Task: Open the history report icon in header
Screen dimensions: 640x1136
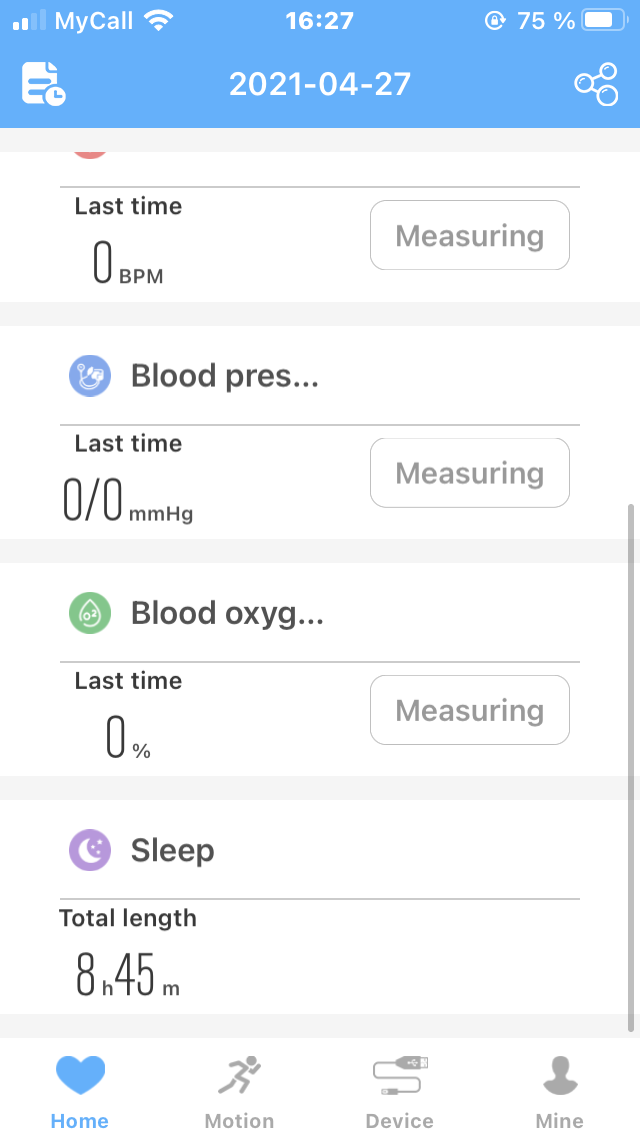Action: click(x=44, y=83)
